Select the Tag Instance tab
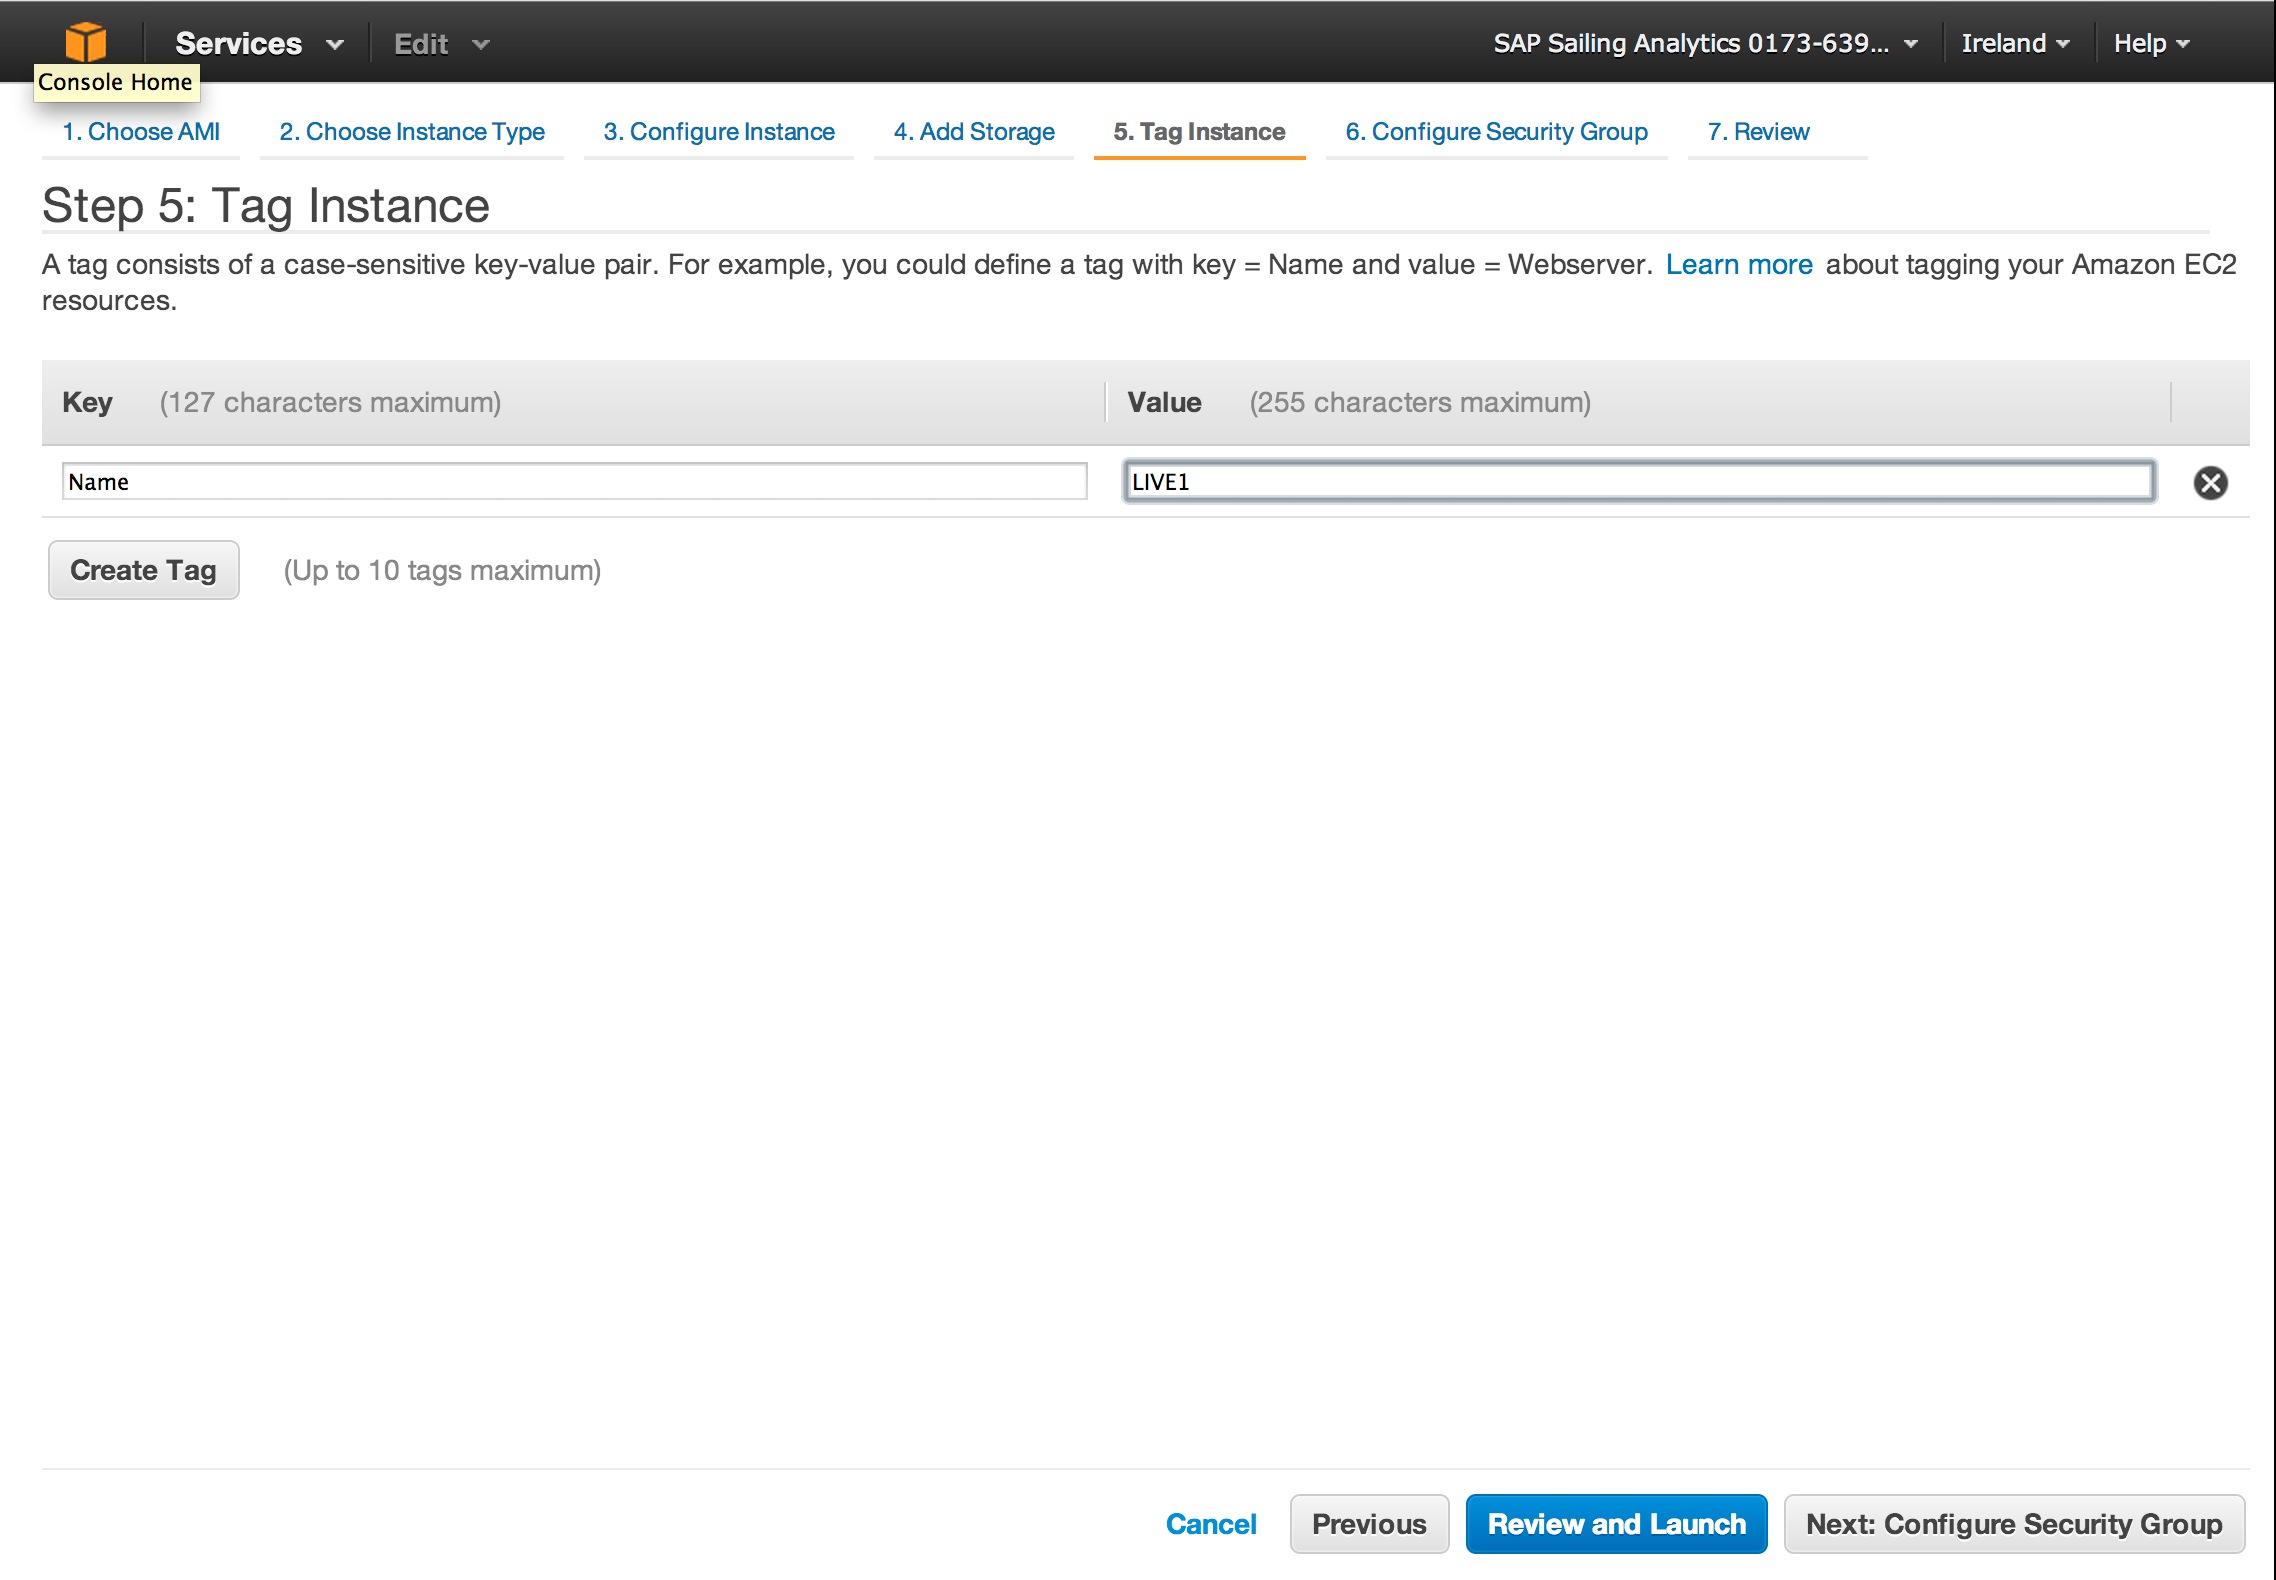Screen dimensions: 2276x1580 [x=1199, y=132]
